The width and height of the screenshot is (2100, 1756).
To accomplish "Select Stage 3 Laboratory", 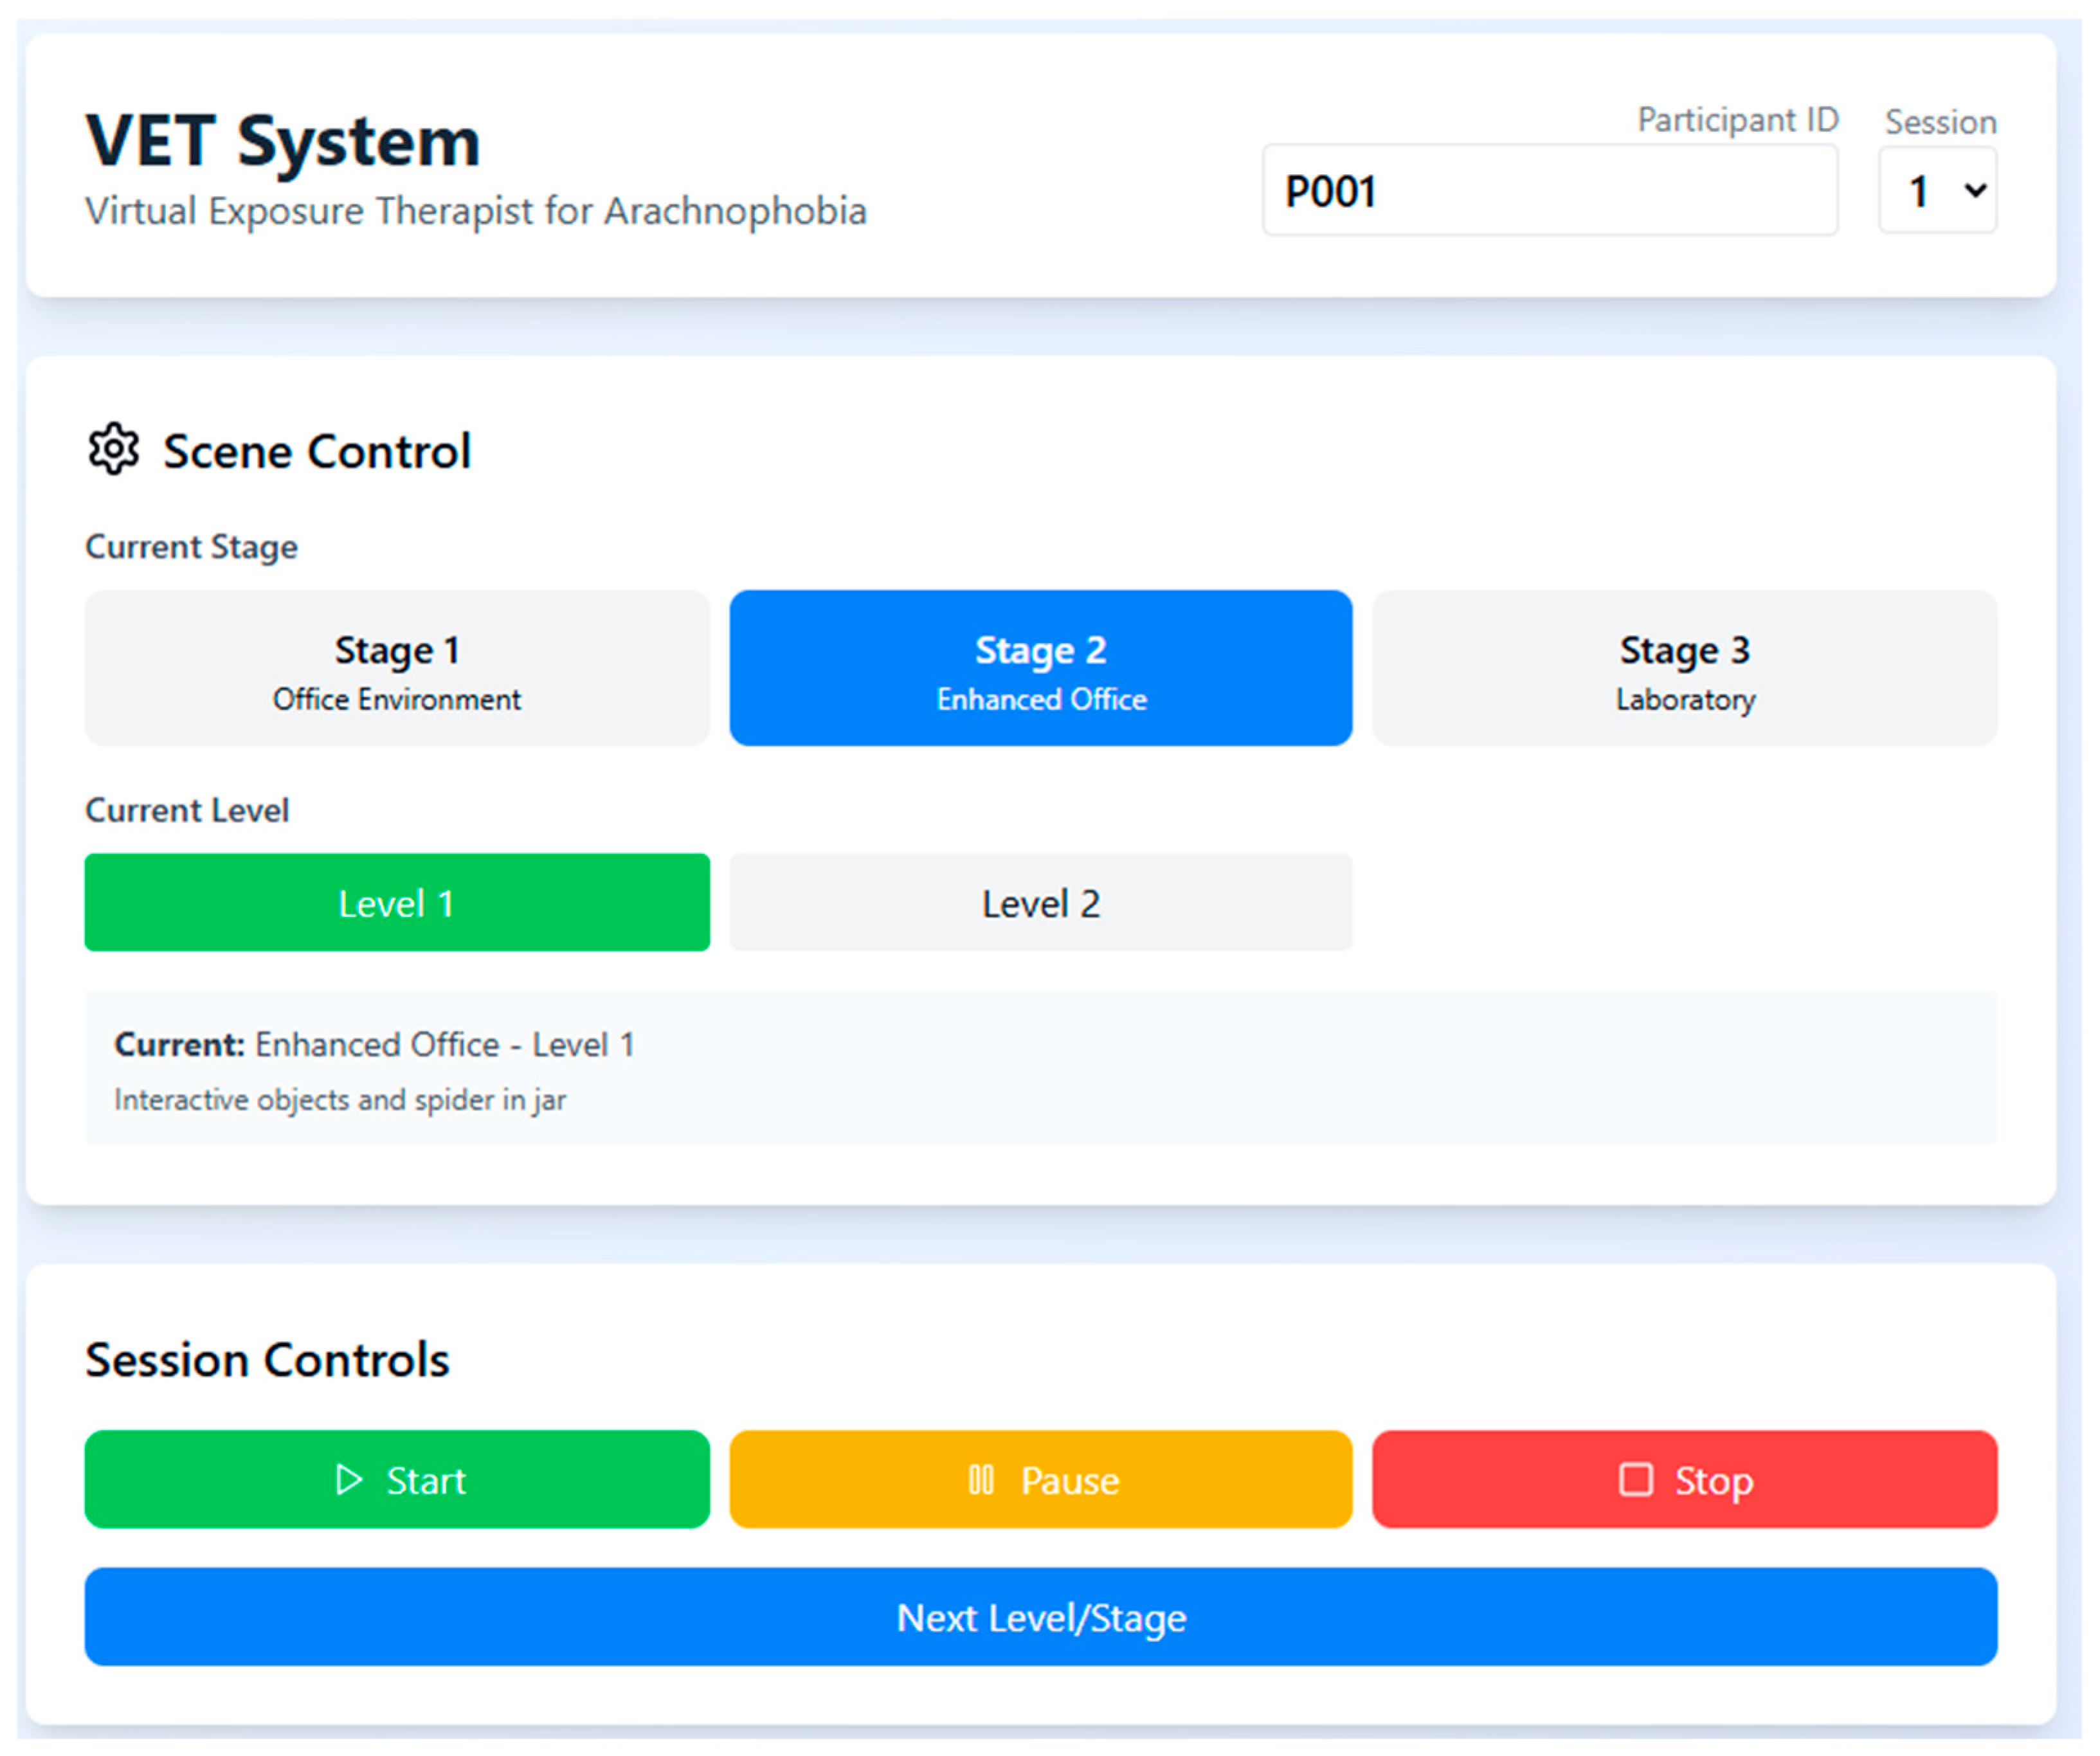I will click(1684, 668).
